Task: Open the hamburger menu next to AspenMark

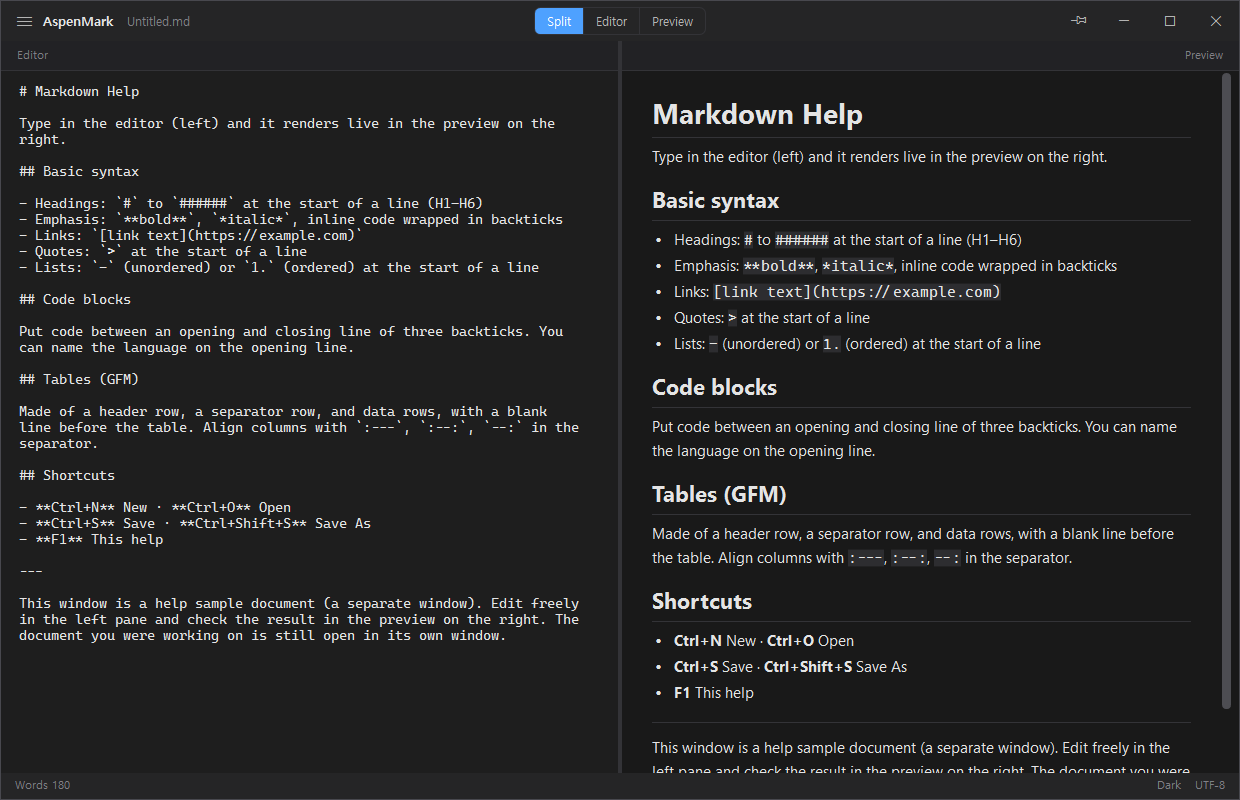Action: [x=25, y=22]
